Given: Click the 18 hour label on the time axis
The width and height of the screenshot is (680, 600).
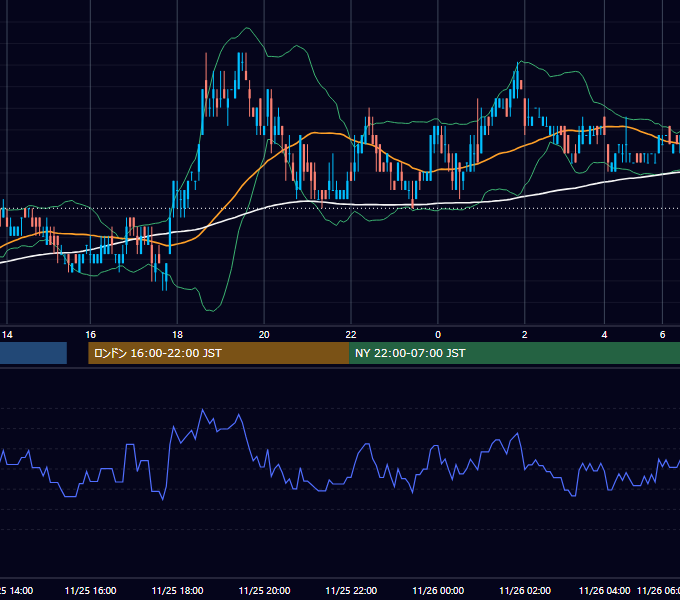Looking at the screenshot, I should [x=177, y=335].
